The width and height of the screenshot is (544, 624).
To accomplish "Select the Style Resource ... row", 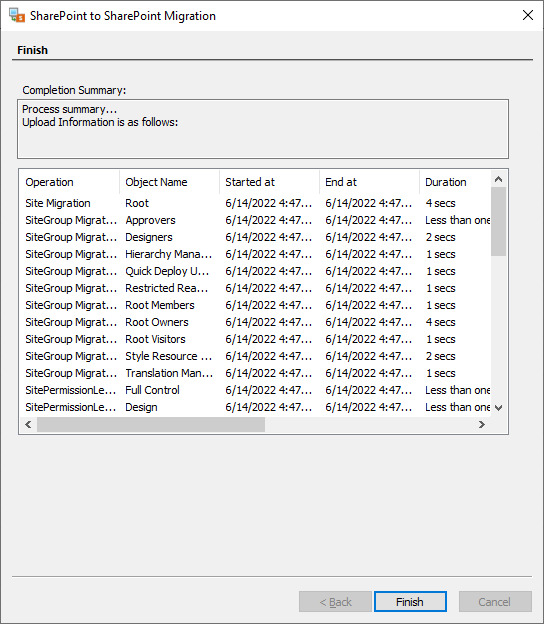I will 255,356.
